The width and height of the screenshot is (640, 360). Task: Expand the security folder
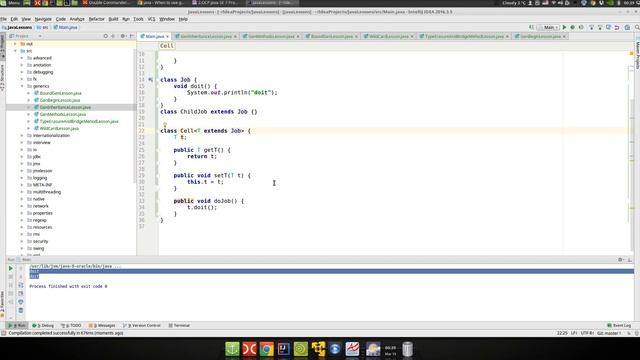tap(22, 241)
